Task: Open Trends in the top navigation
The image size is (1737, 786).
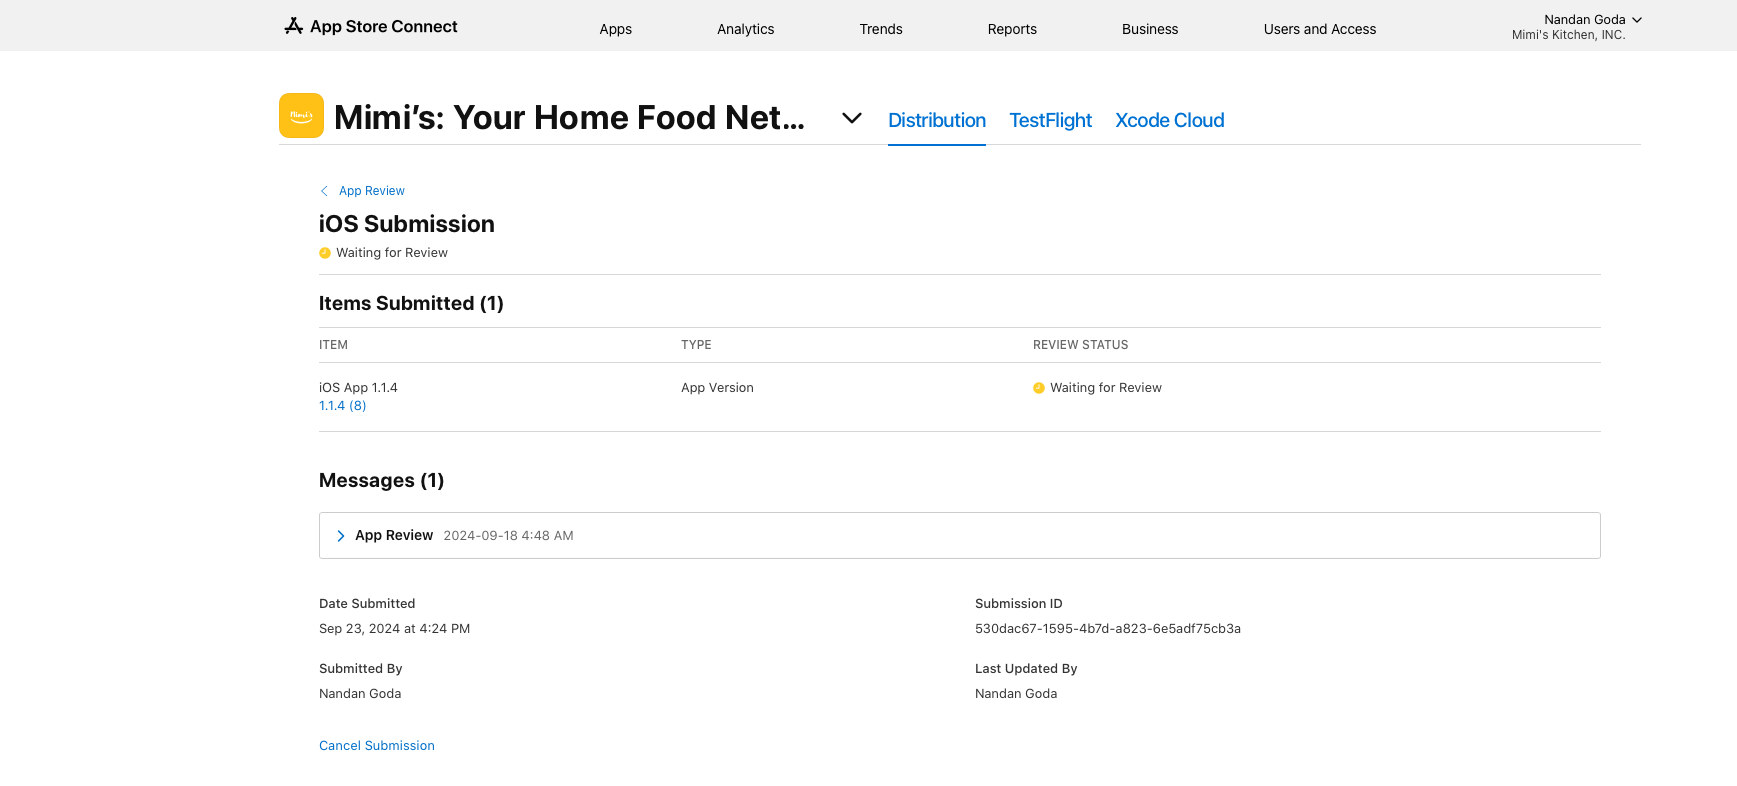Action: 881,29
